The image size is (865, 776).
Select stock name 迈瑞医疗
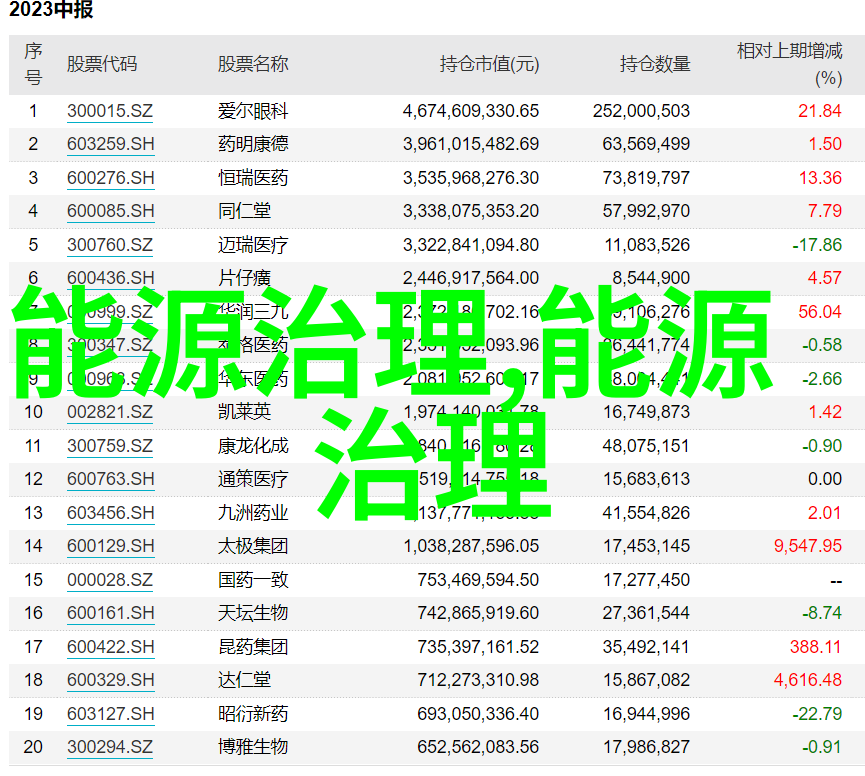click(x=253, y=245)
